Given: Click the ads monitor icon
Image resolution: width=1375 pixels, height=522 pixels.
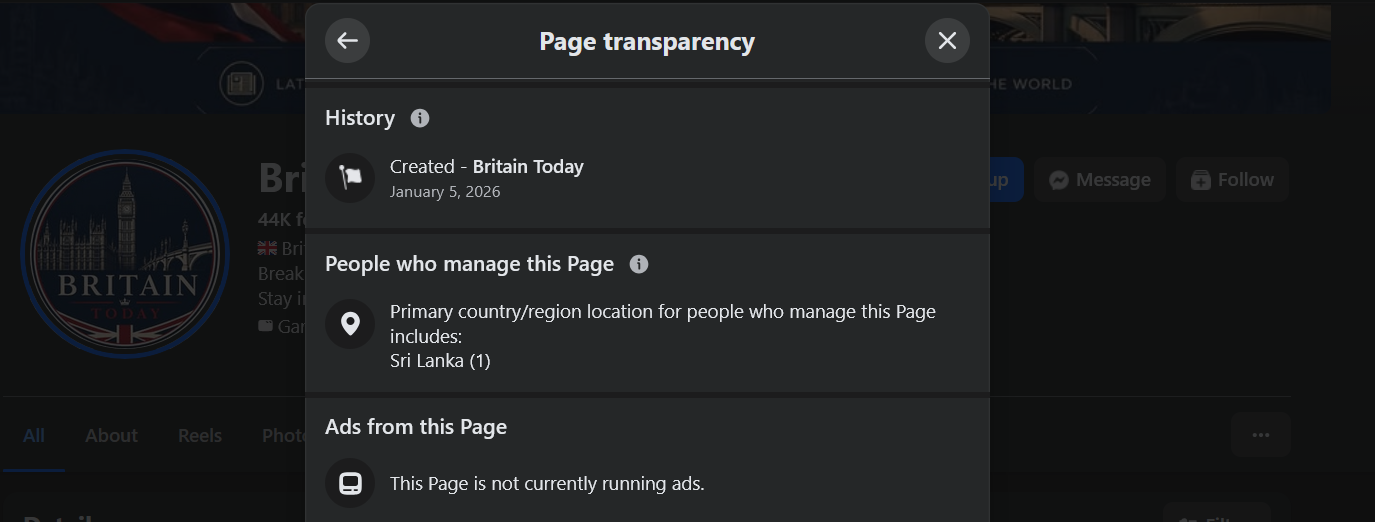Looking at the screenshot, I should pyautogui.click(x=350, y=483).
